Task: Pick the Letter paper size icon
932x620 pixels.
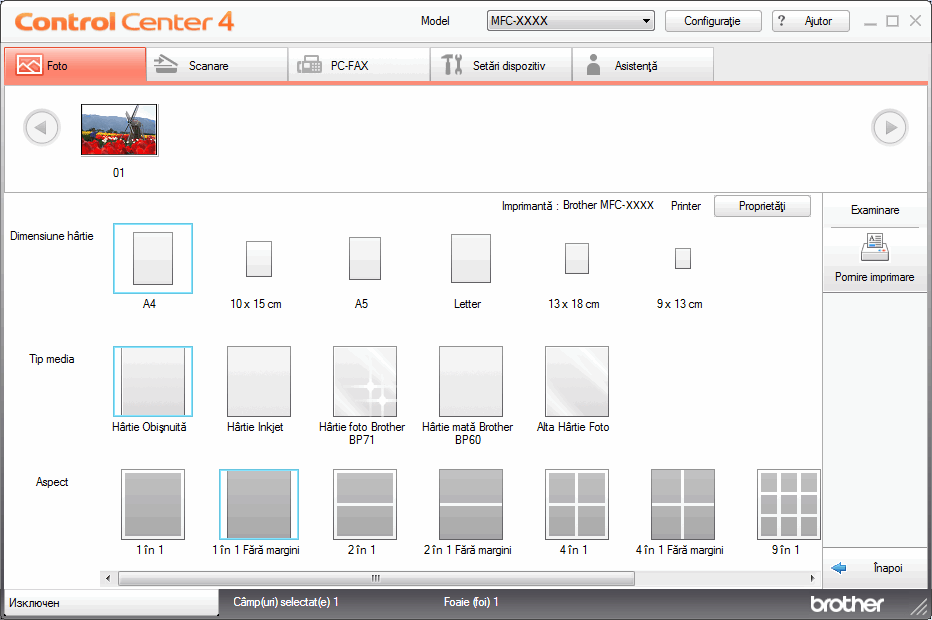Action: 471,259
